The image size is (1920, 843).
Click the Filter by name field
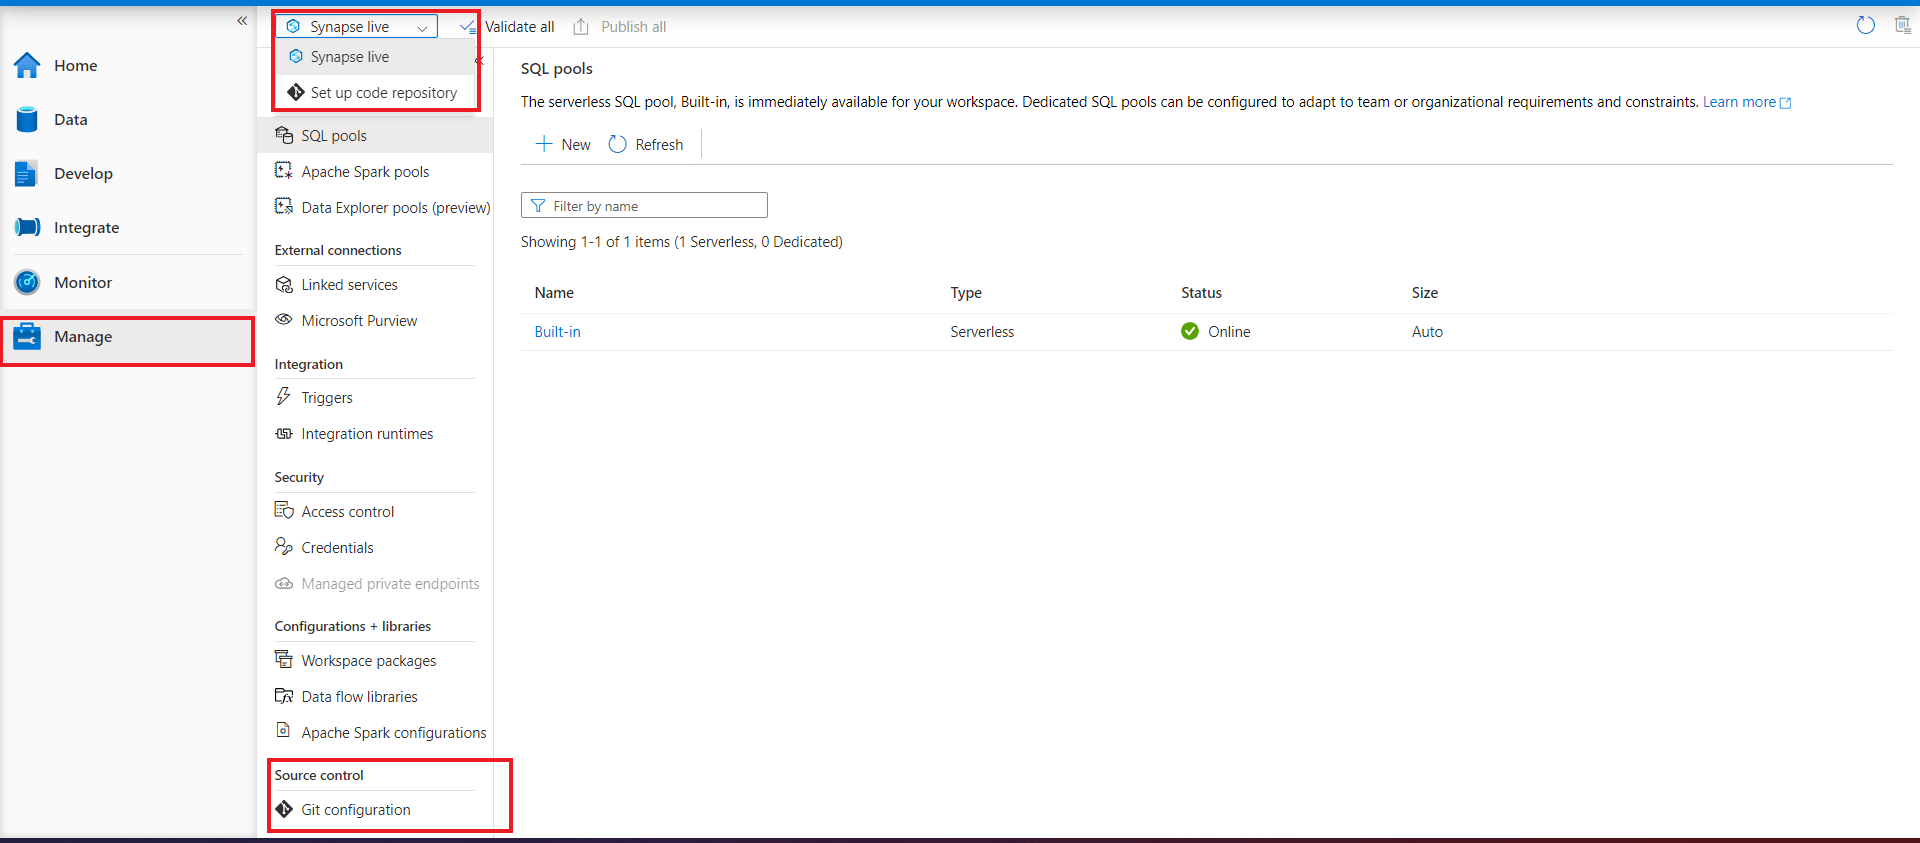pos(644,206)
